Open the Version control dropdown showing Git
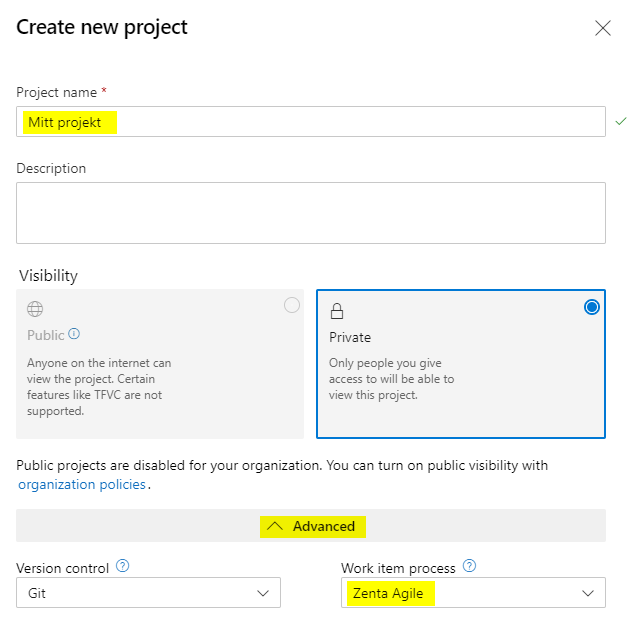 coord(148,593)
